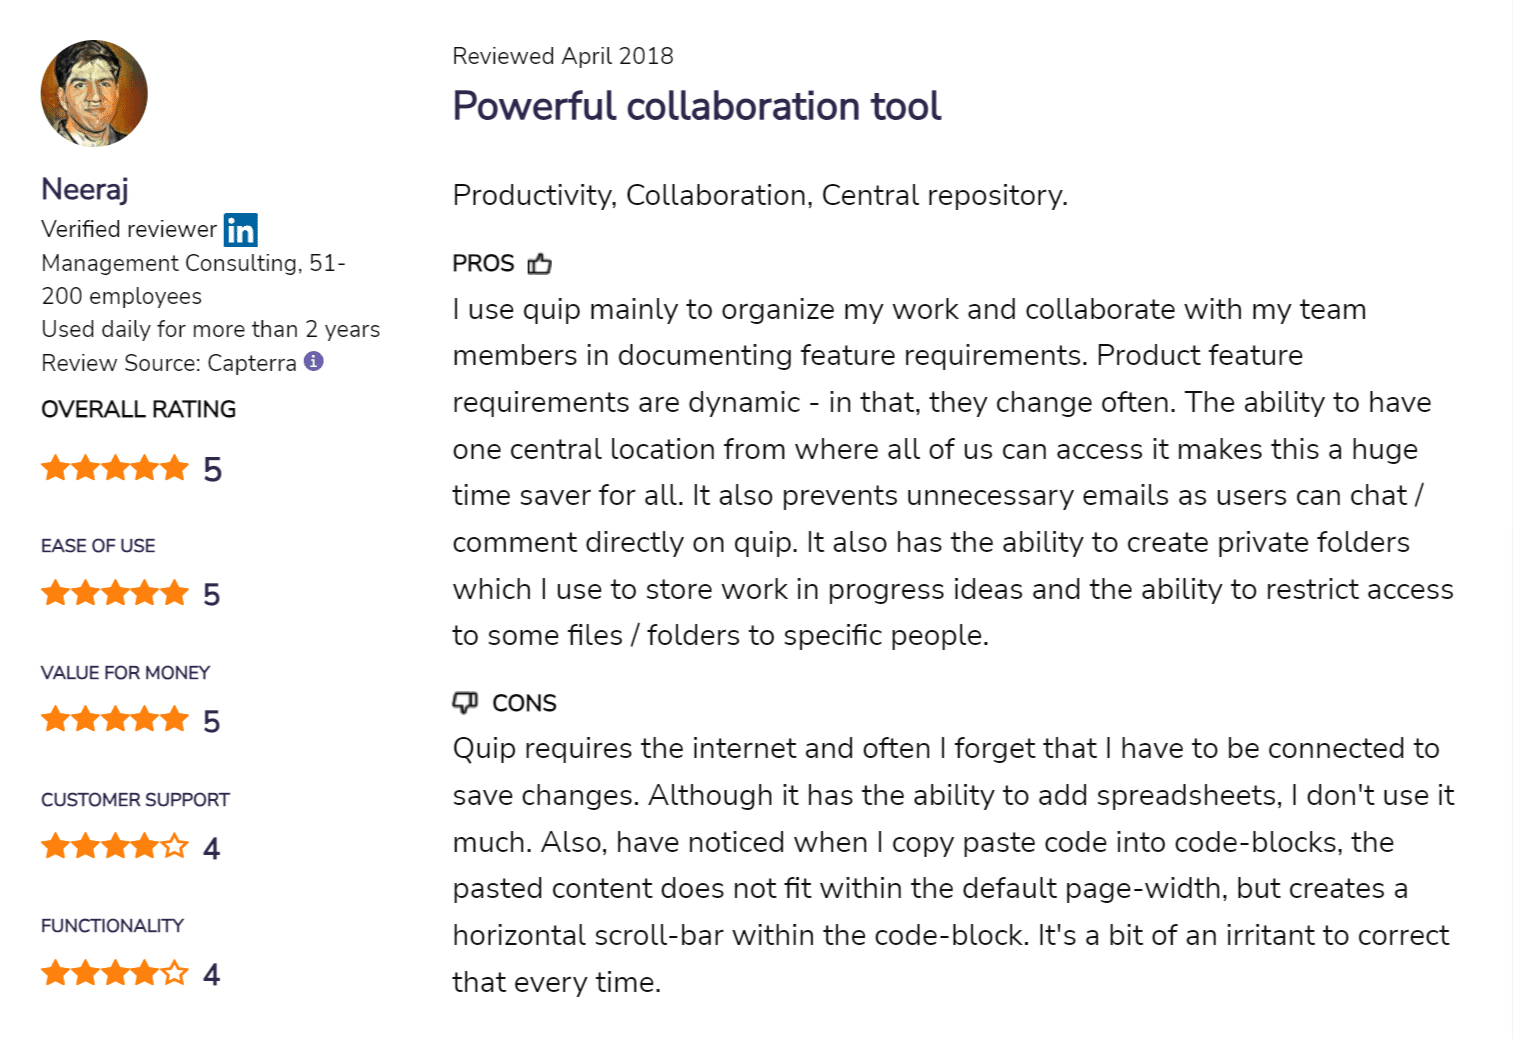The width and height of the screenshot is (1513, 1040).
Task: Click the CONS heading label
Action: (x=524, y=704)
